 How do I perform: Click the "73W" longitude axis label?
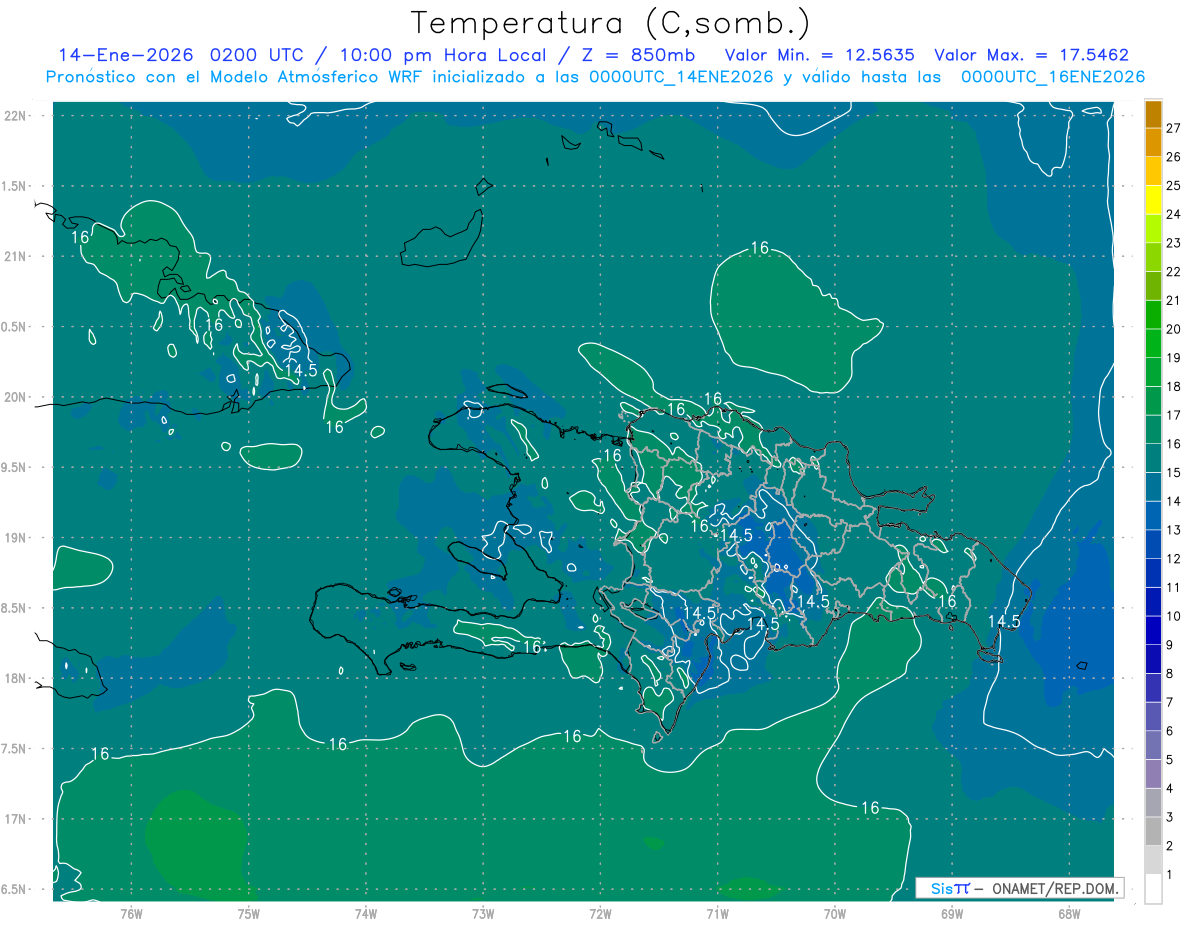coord(483,914)
